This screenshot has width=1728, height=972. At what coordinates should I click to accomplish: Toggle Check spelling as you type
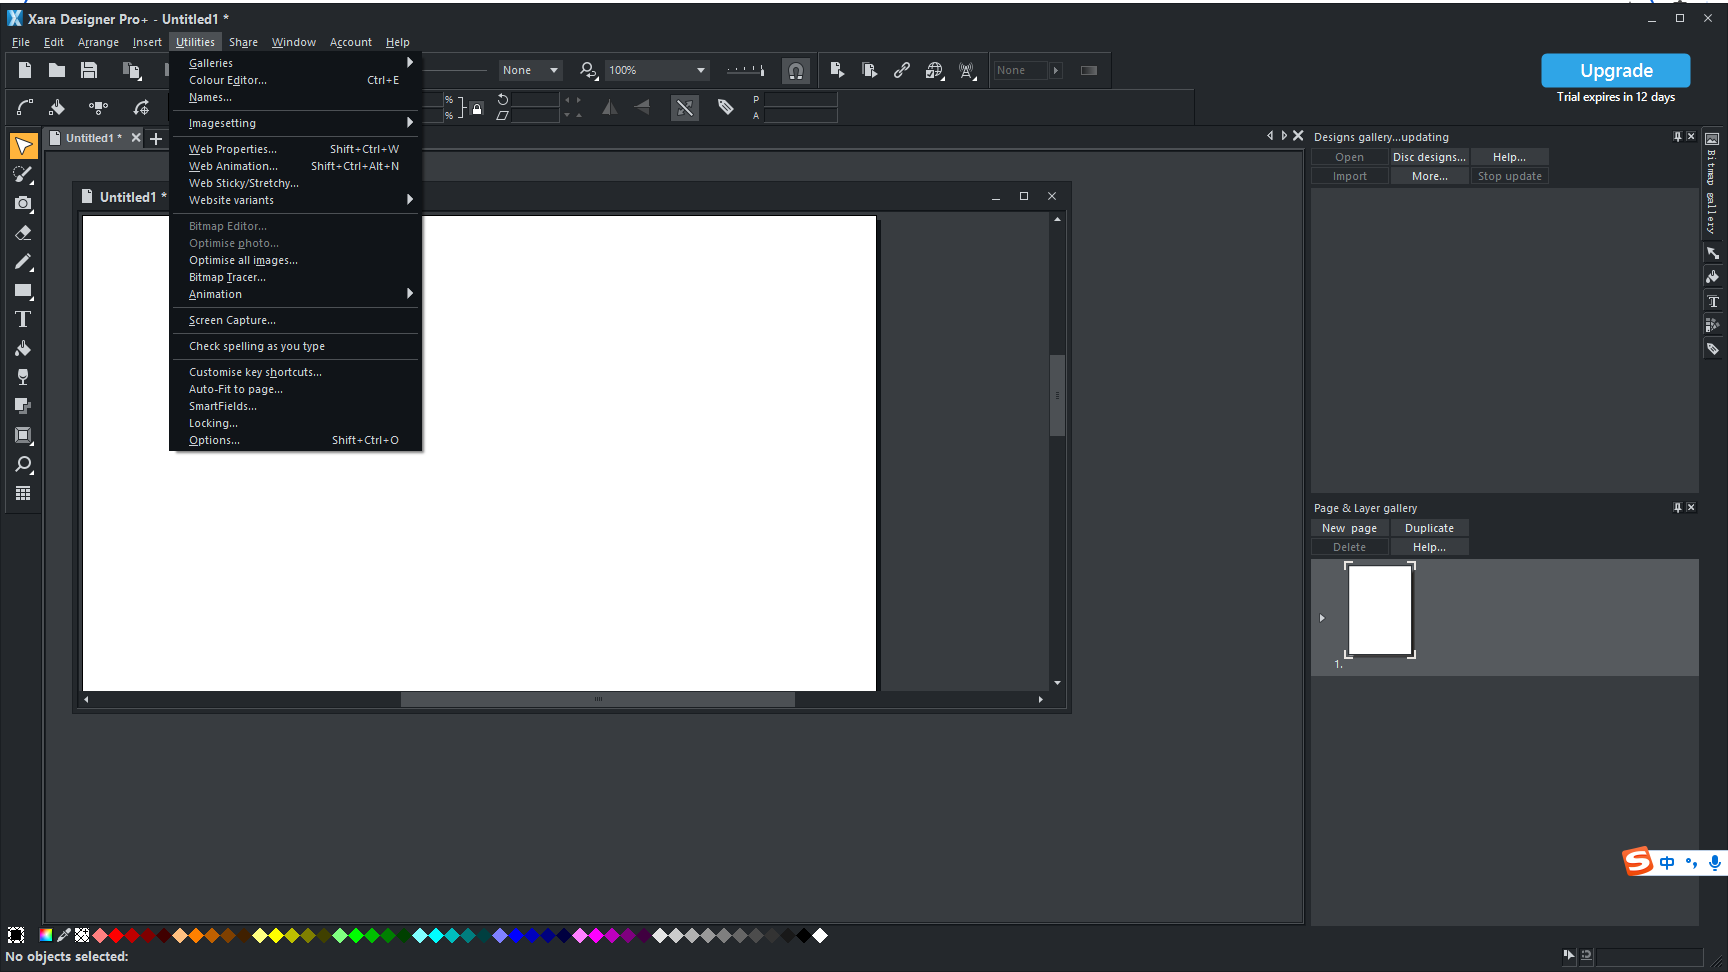257,347
